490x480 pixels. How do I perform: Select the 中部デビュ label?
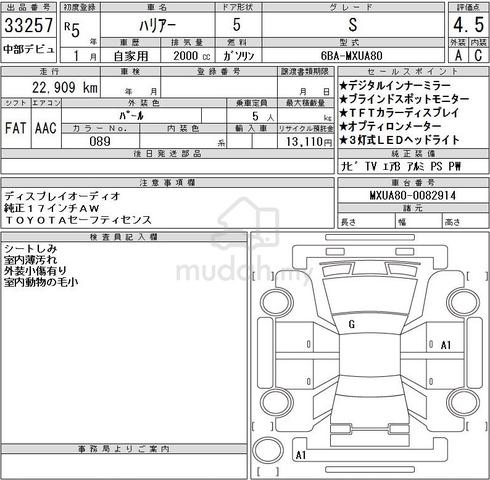pyautogui.click(x=29, y=49)
